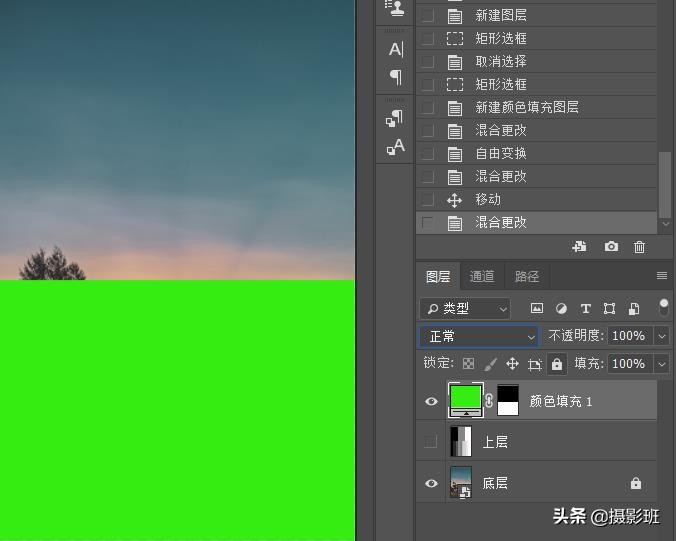676x541 pixels.
Task: Switch to the 路径 tab
Action: click(527, 276)
